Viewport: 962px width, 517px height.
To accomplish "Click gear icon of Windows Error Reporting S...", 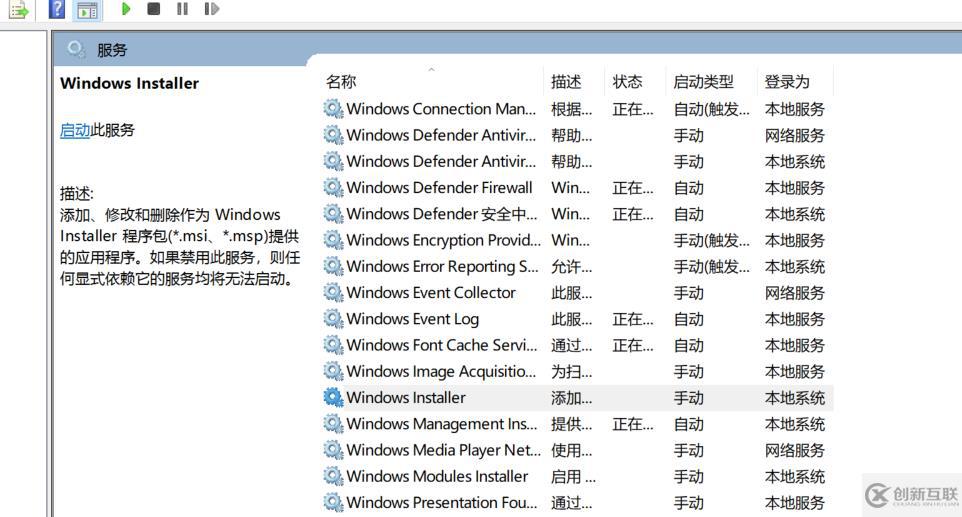I will 333,267.
